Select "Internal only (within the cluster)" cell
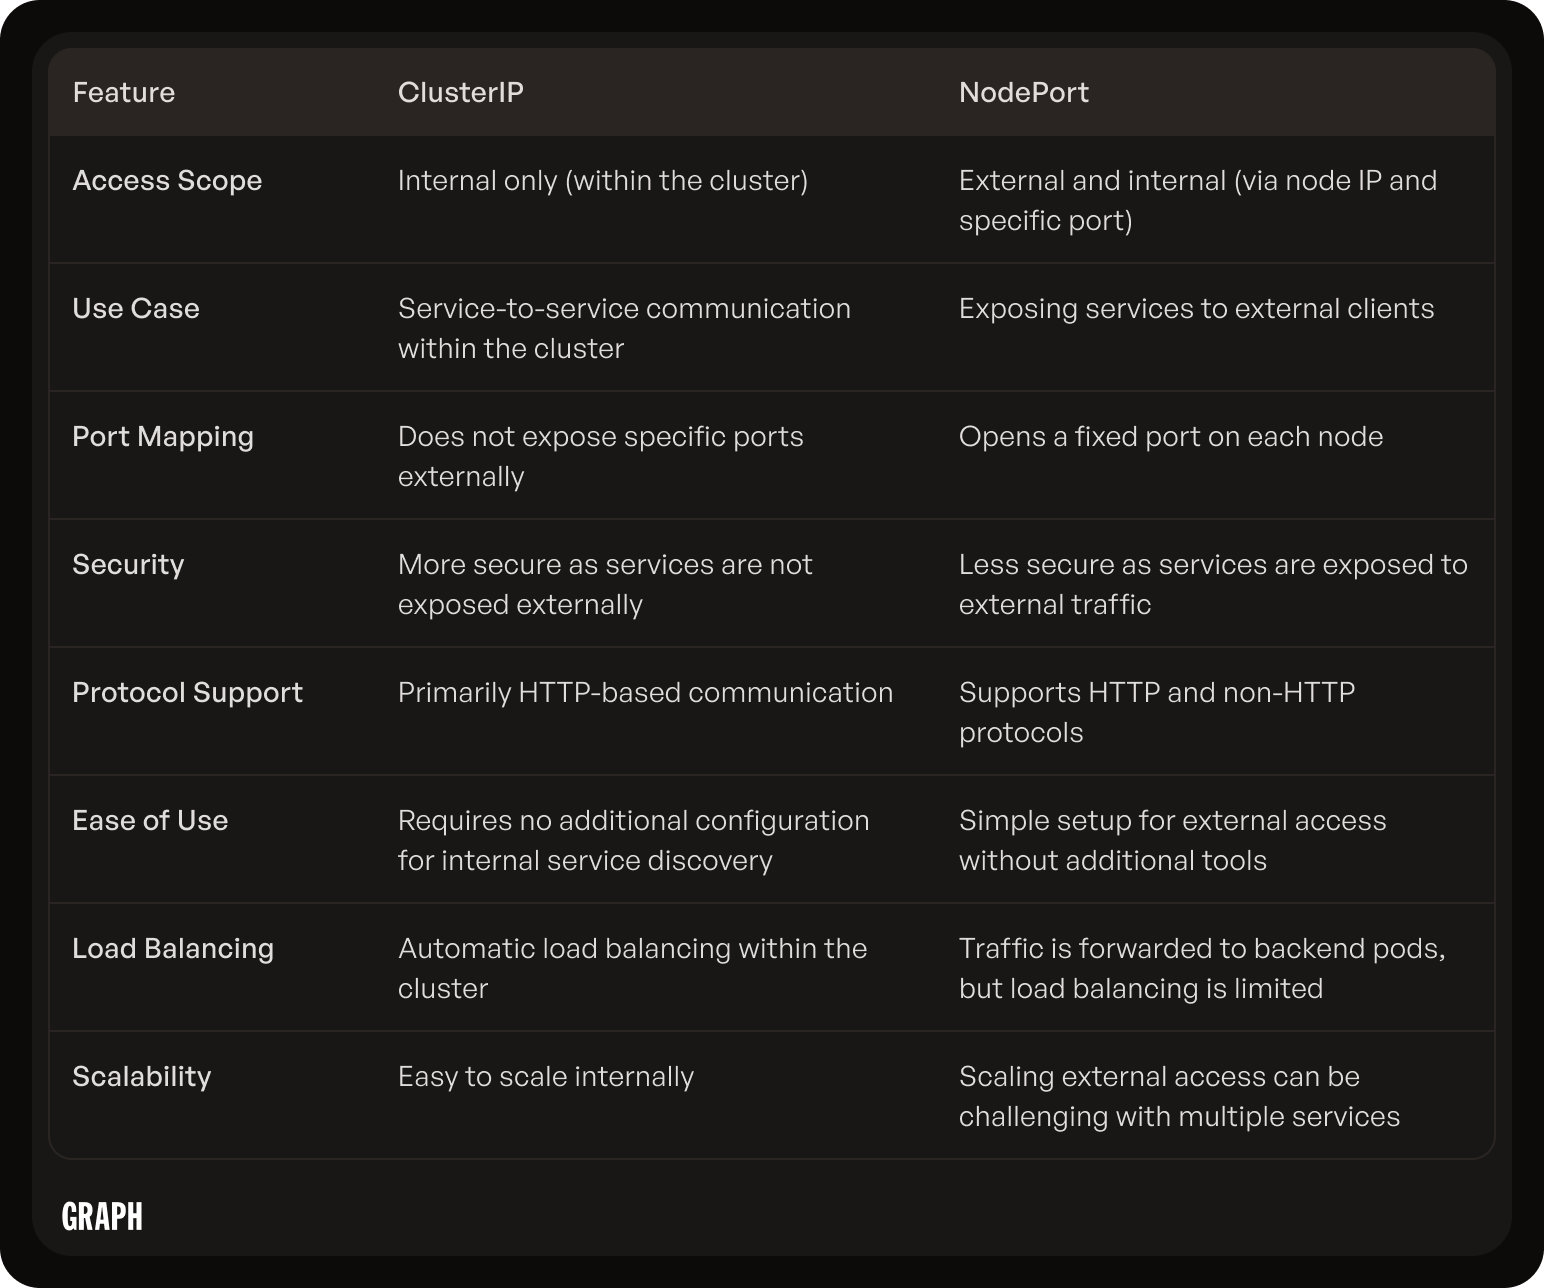Screen dimensions: 1544x1288 pos(603,181)
